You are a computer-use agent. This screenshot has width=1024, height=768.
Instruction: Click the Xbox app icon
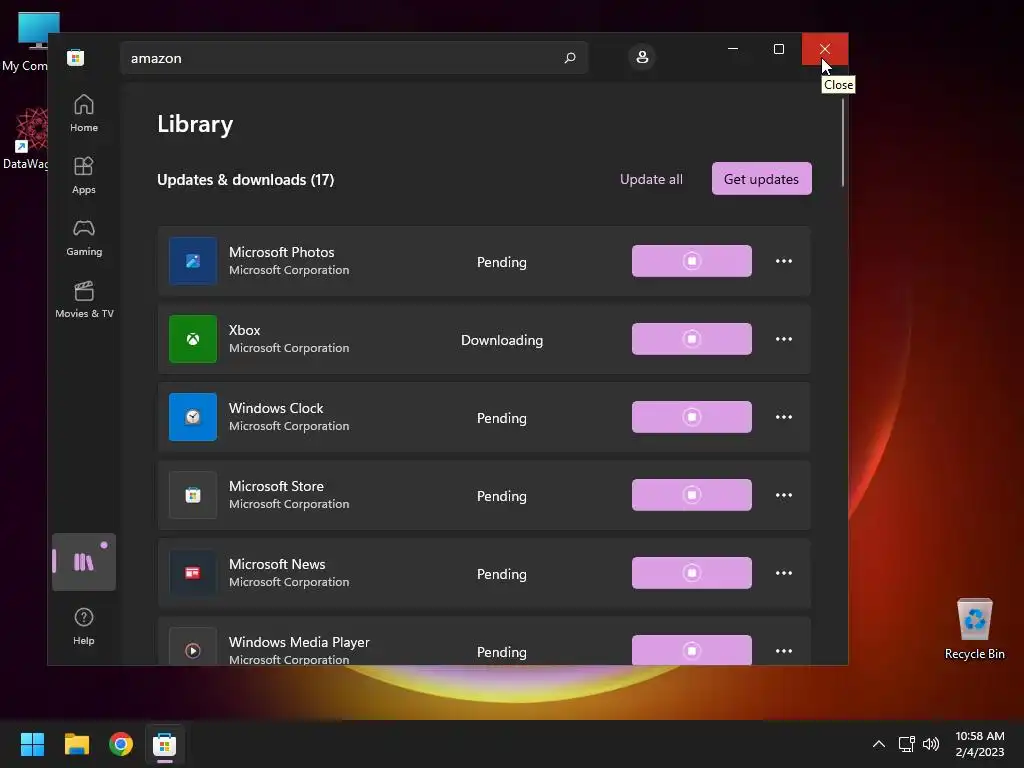pos(193,339)
